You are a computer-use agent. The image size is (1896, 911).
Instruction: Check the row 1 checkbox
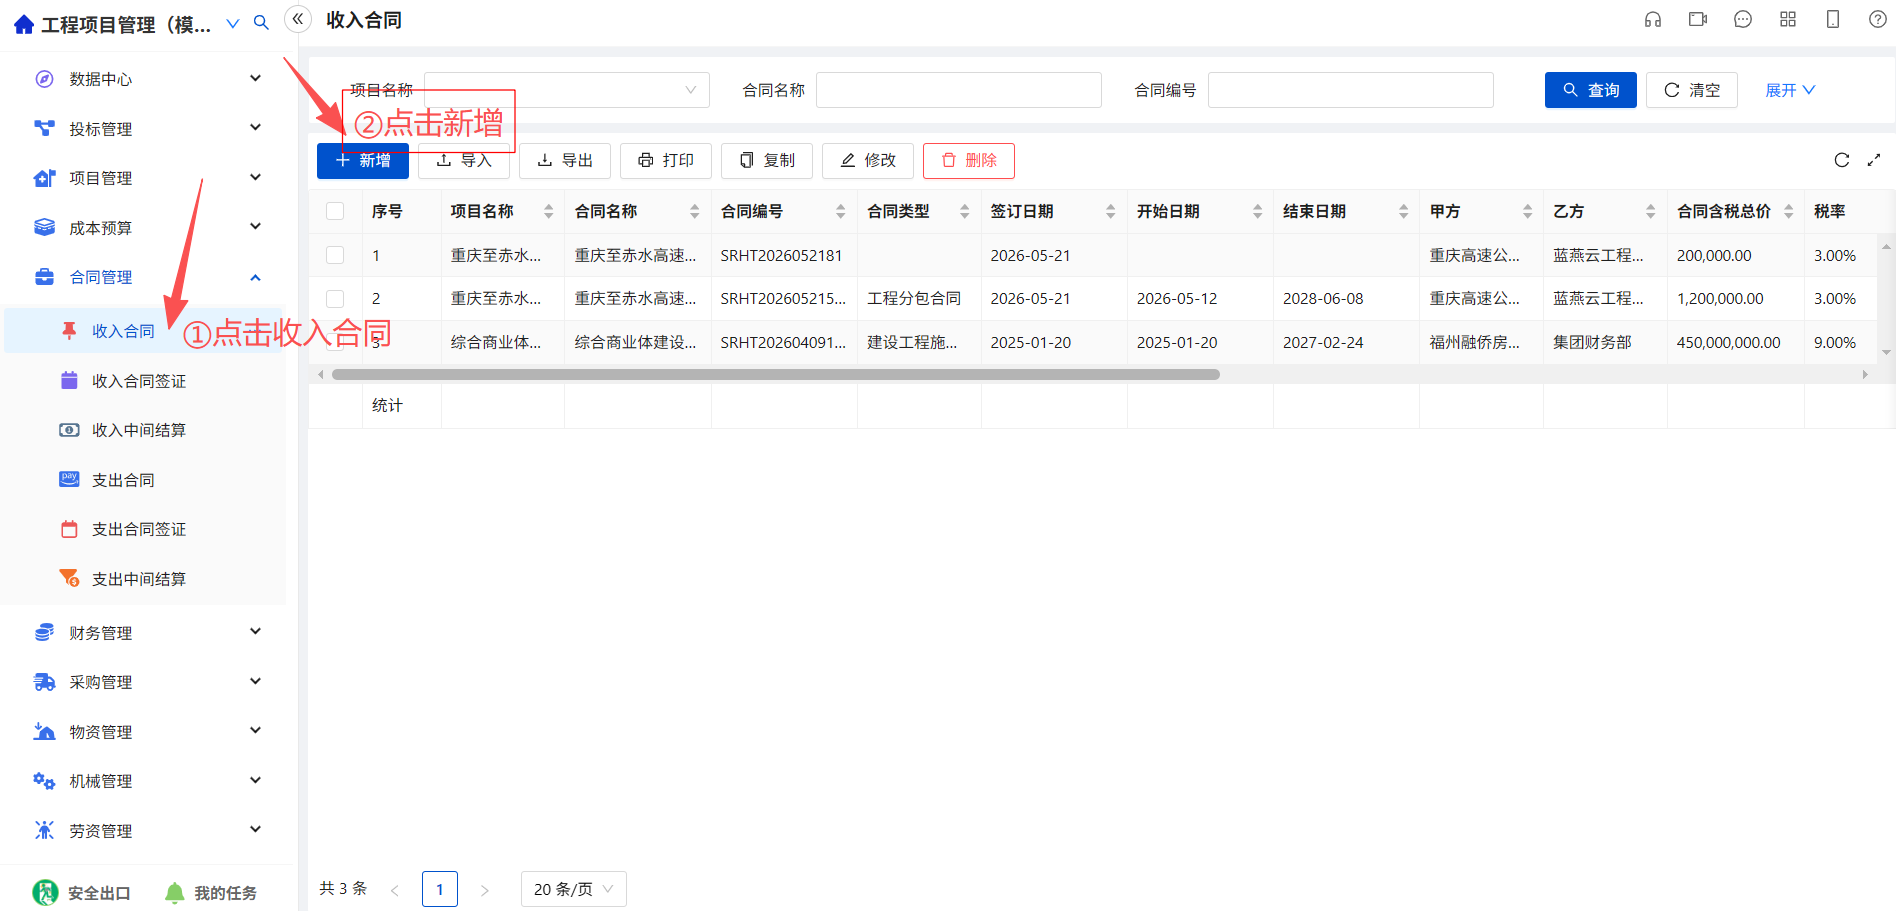[x=335, y=255]
